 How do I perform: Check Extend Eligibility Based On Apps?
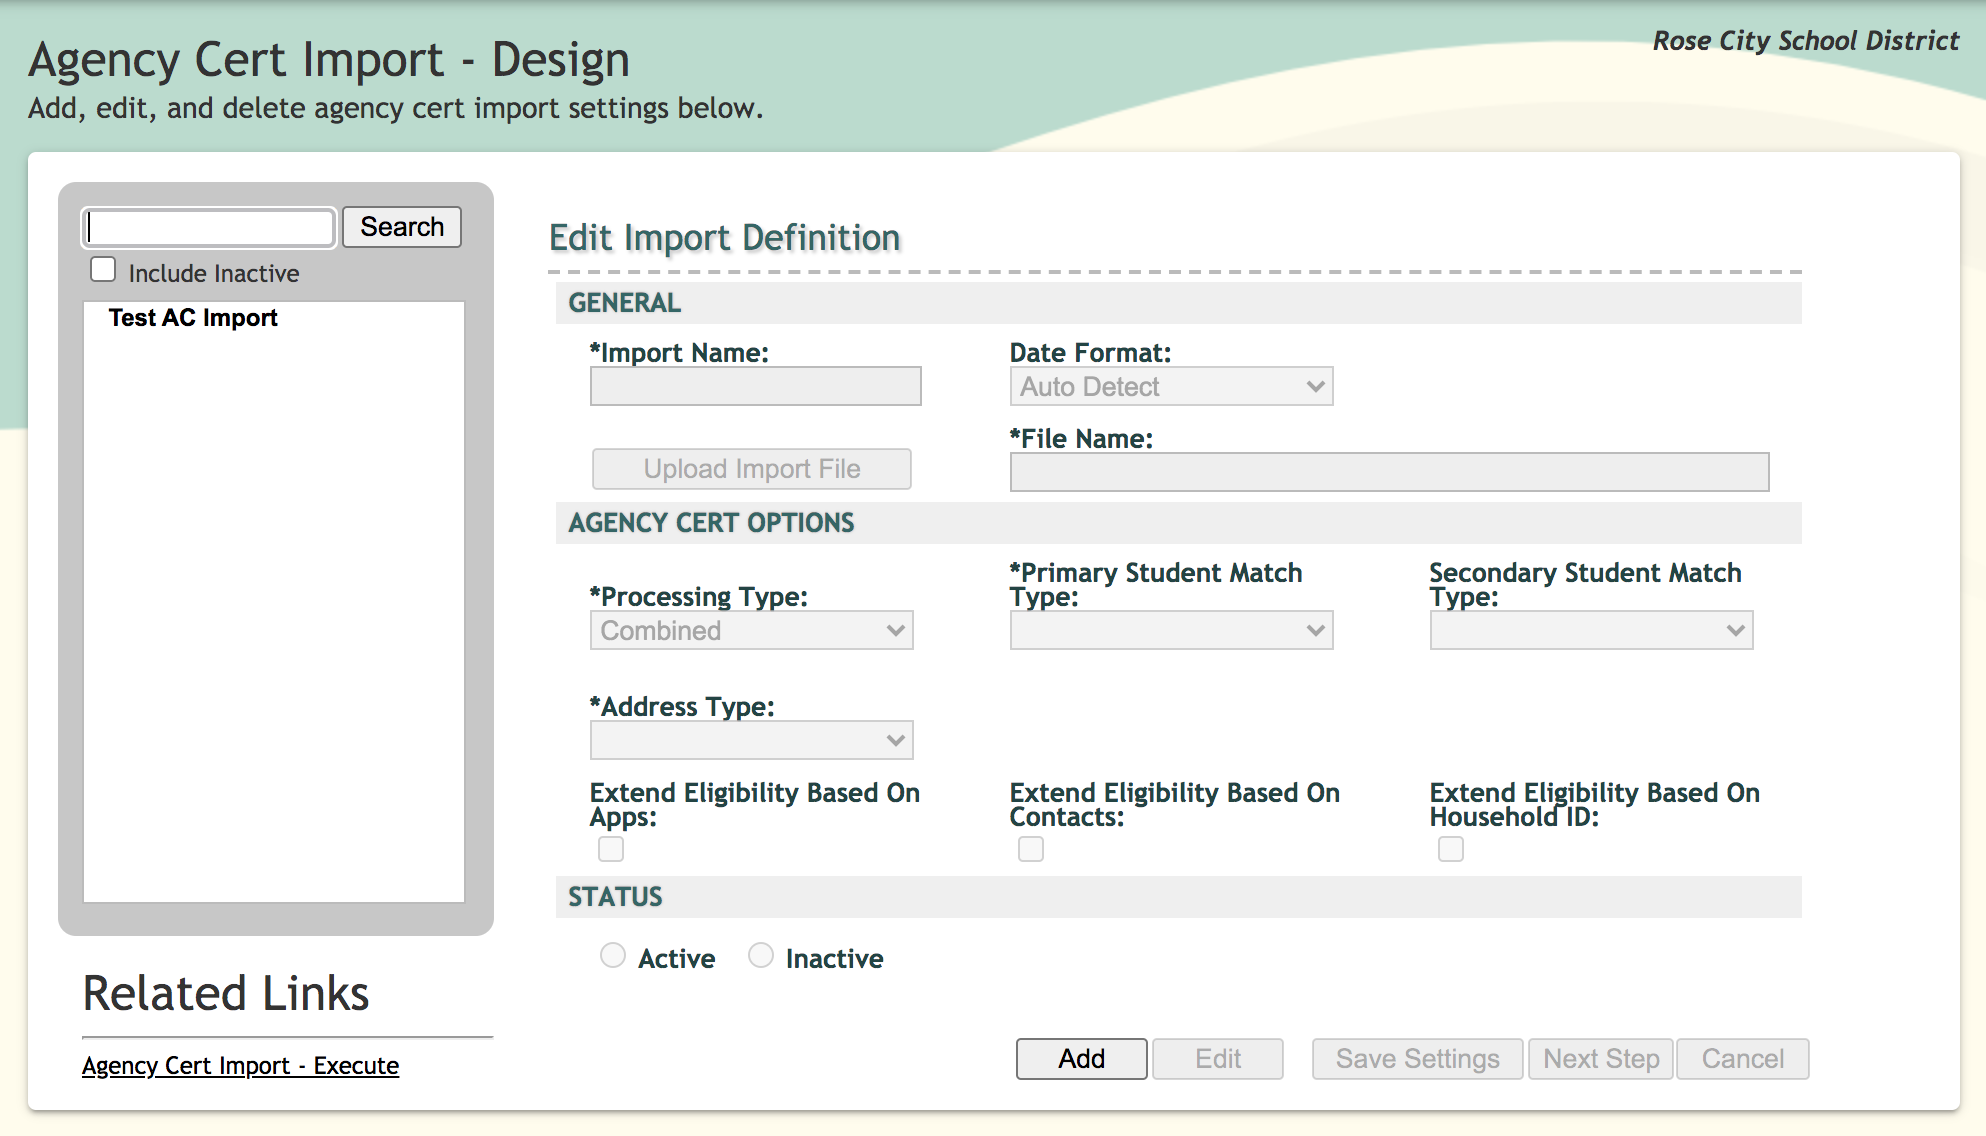(611, 849)
